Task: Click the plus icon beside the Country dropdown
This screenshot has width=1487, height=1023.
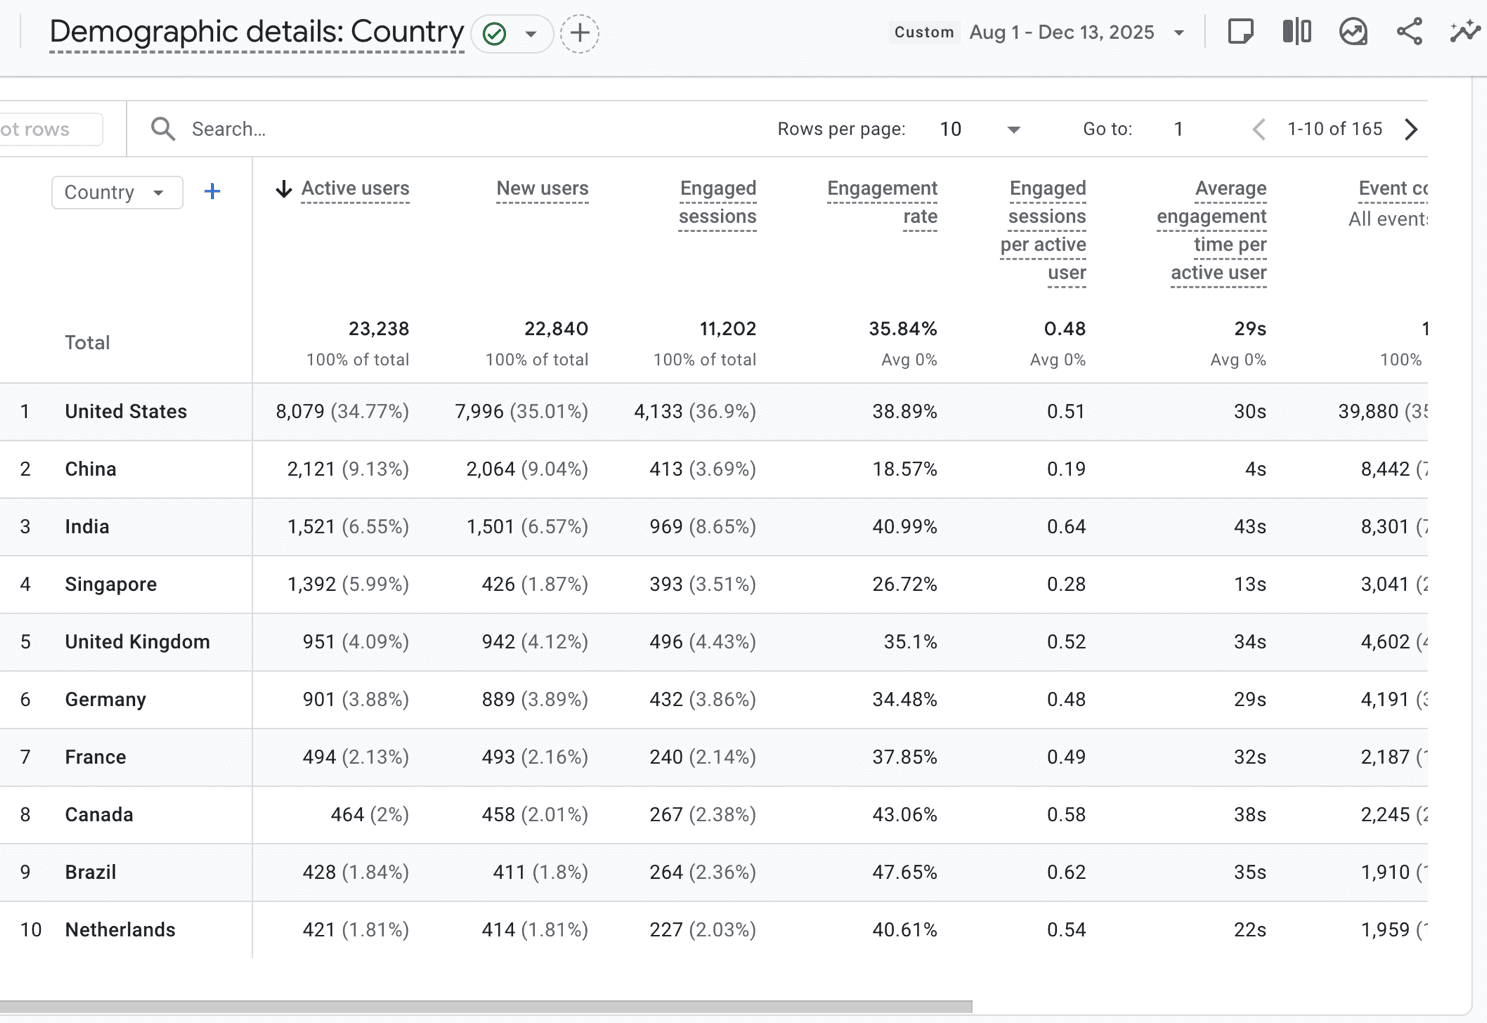Action: (211, 192)
